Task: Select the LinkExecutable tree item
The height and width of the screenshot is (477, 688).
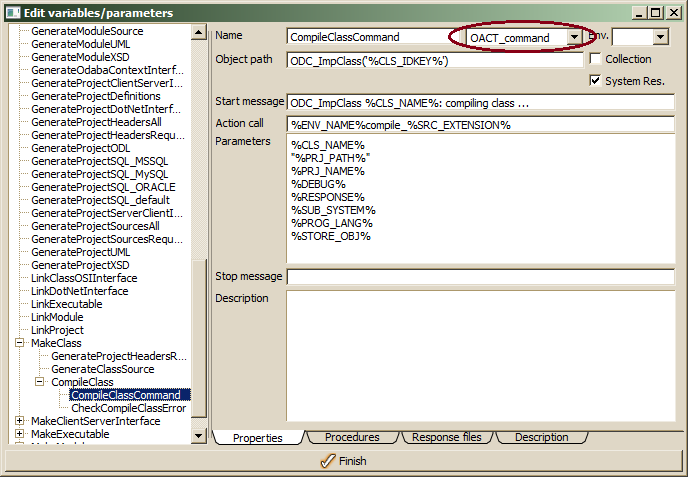Action: click(x=66, y=304)
